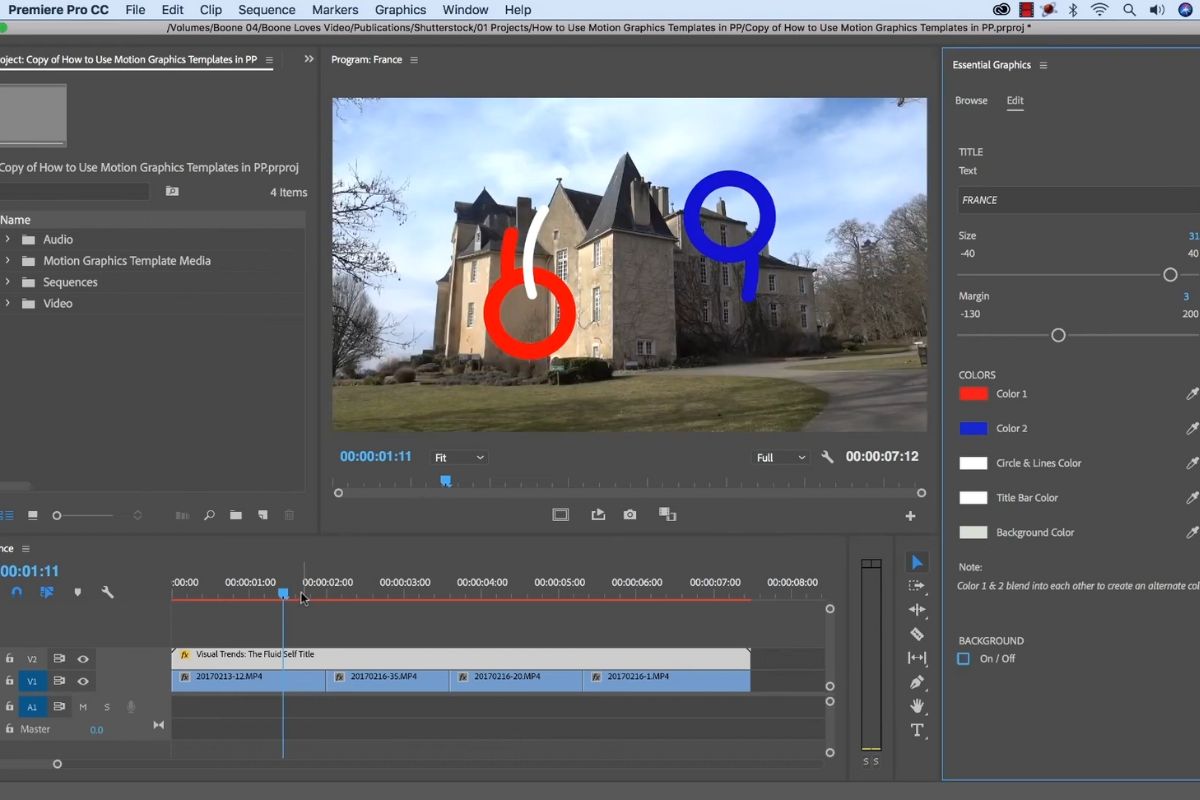Toggle Snap magnet in the timeline
The image size is (1200, 800).
(x=16, y=592)
